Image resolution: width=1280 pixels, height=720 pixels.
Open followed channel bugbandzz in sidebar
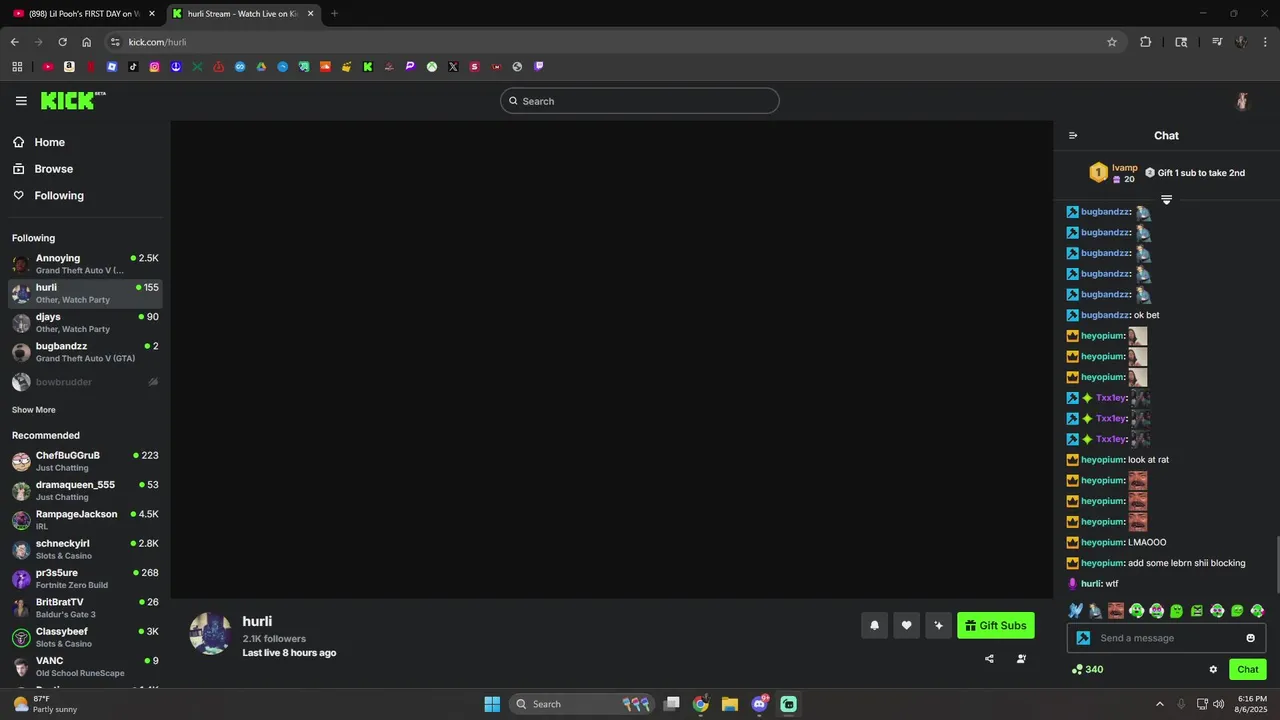85,352
